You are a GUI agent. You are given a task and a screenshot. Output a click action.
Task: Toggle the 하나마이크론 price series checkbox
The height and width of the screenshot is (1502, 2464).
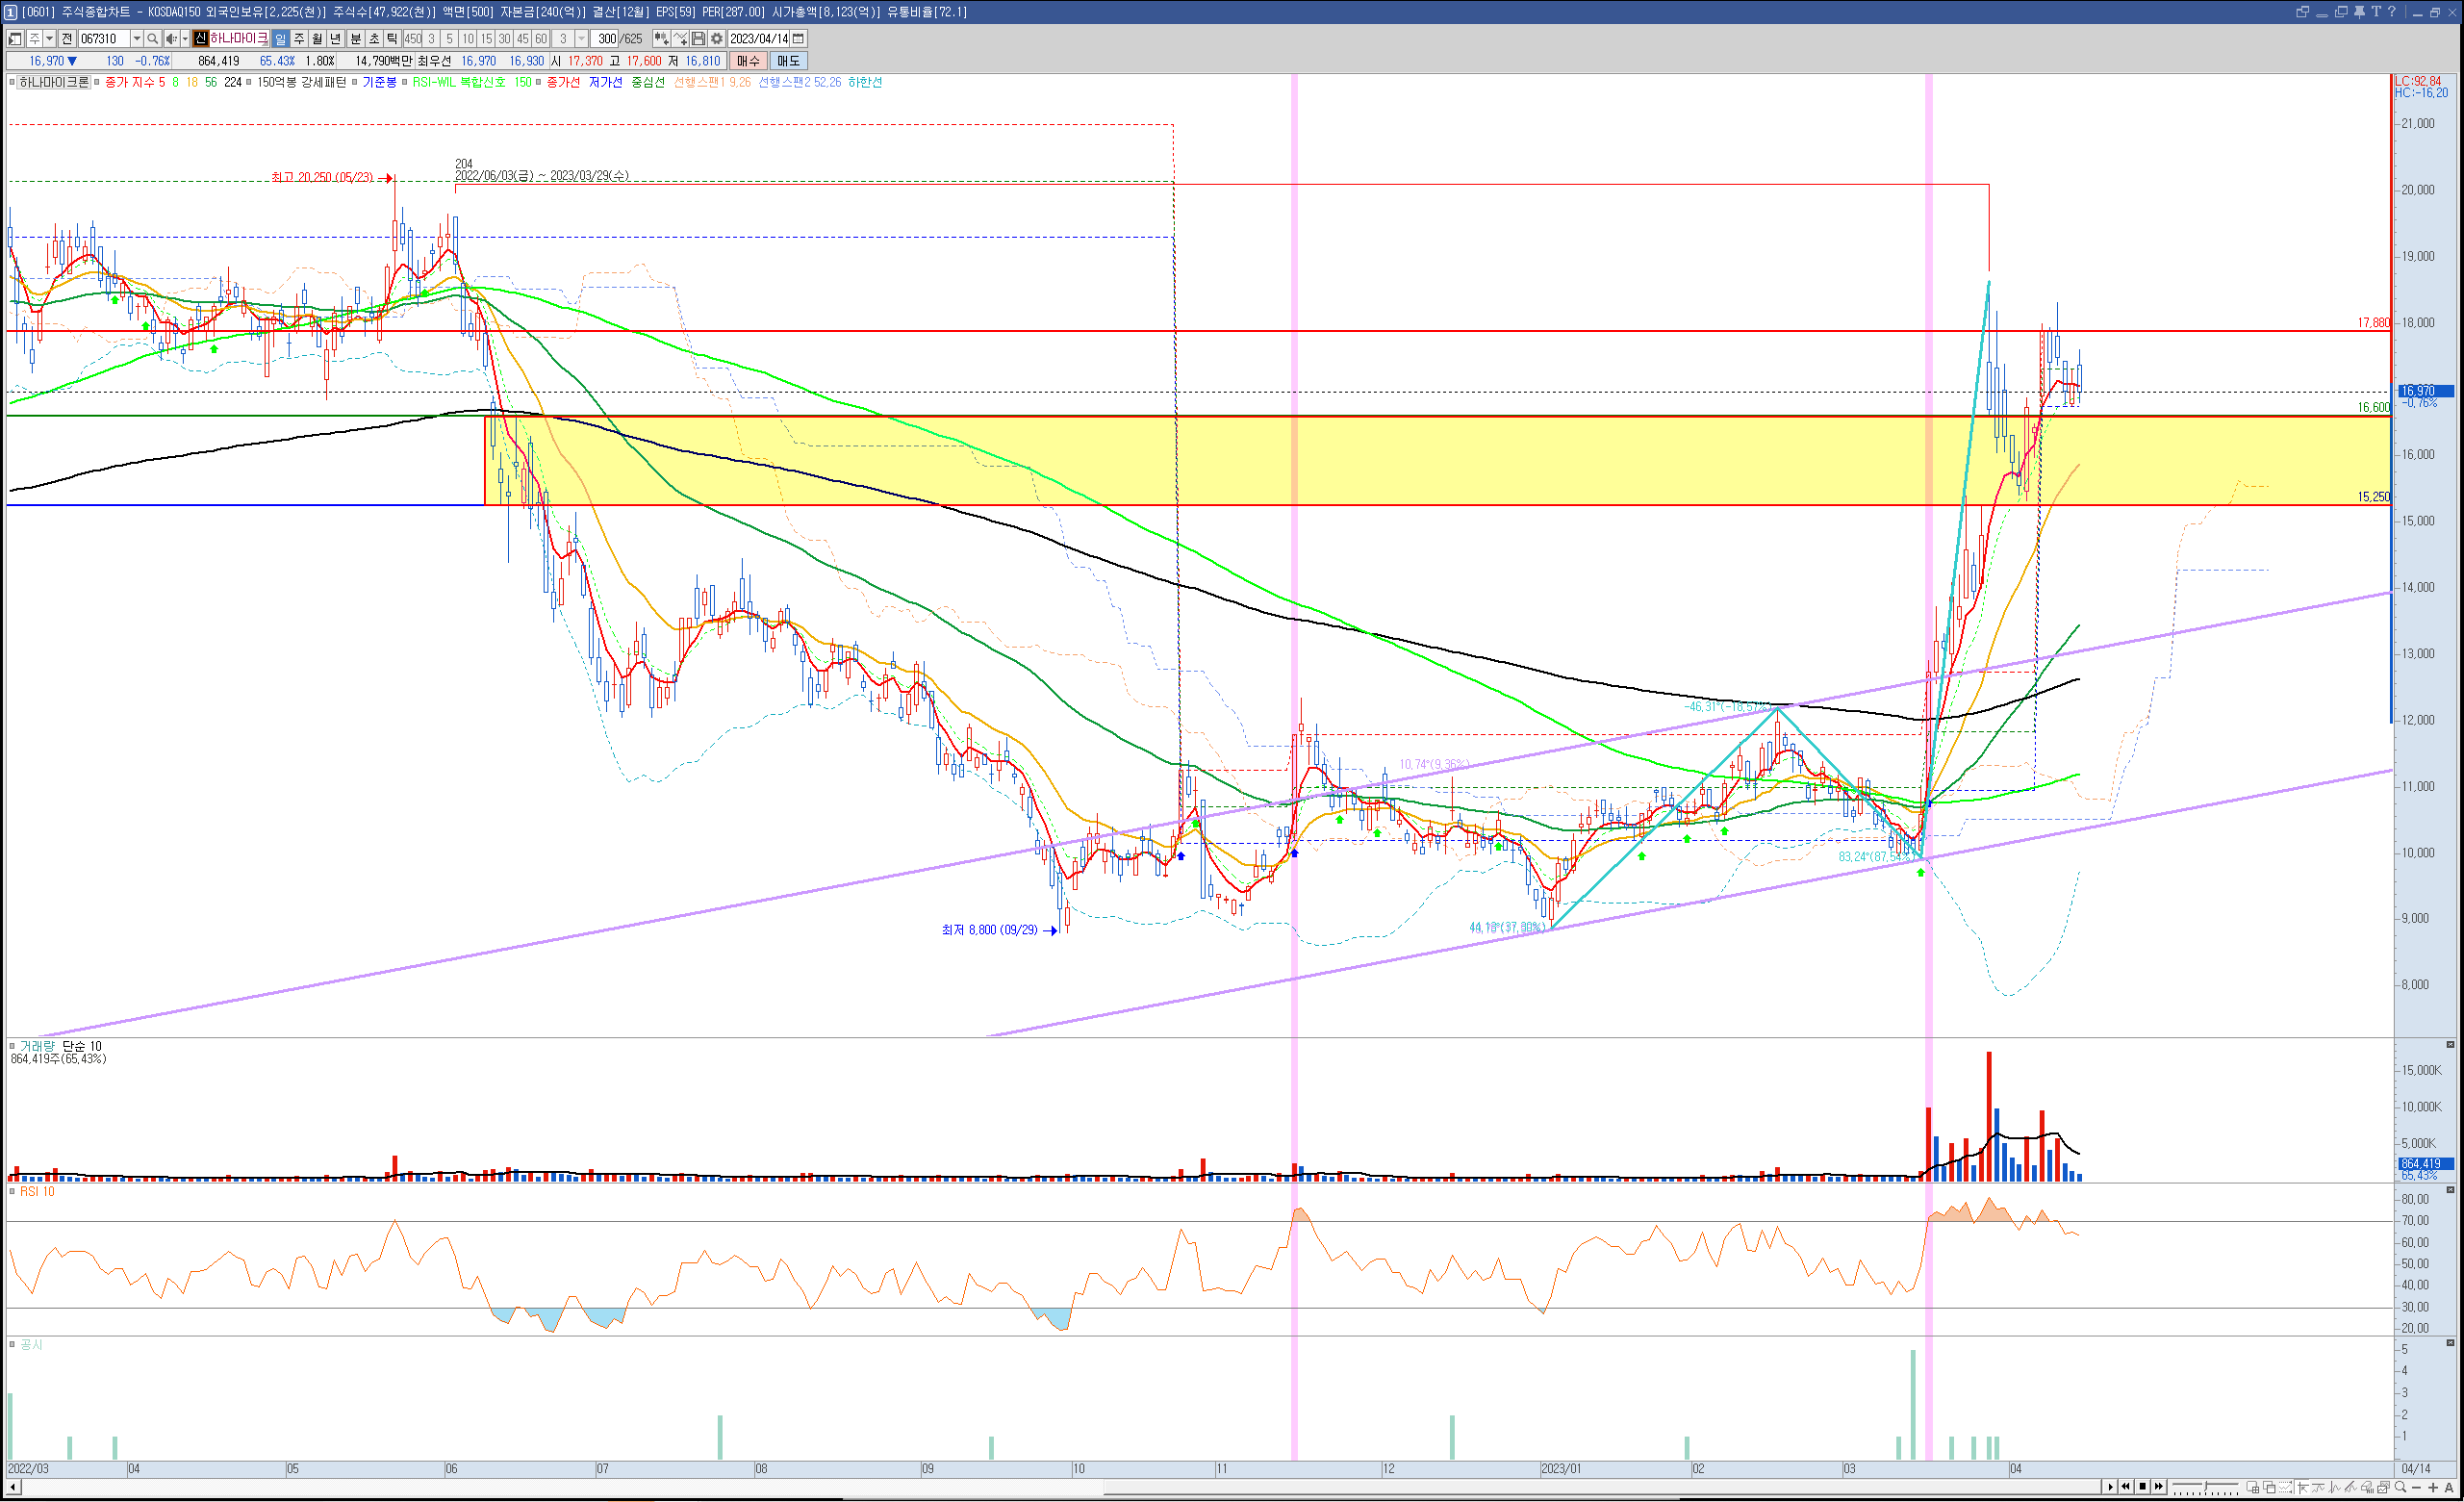(12, 82)
